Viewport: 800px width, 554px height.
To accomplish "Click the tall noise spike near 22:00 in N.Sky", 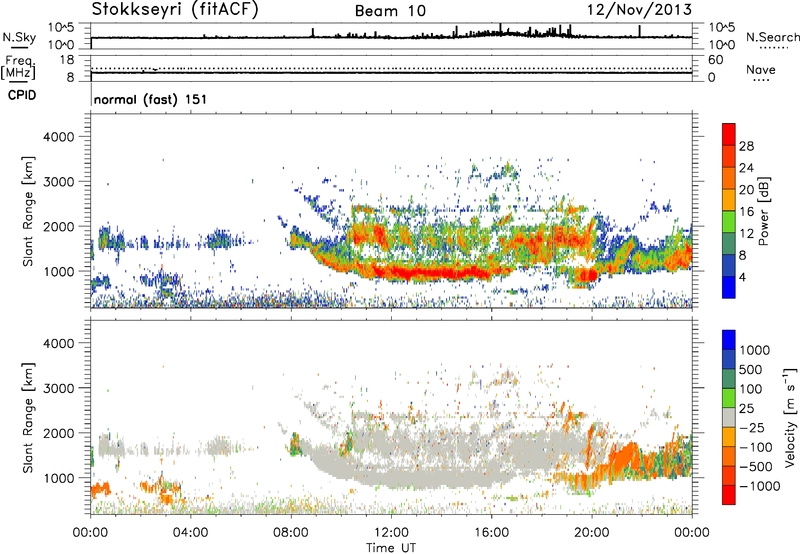I will (x=639, y=31).
